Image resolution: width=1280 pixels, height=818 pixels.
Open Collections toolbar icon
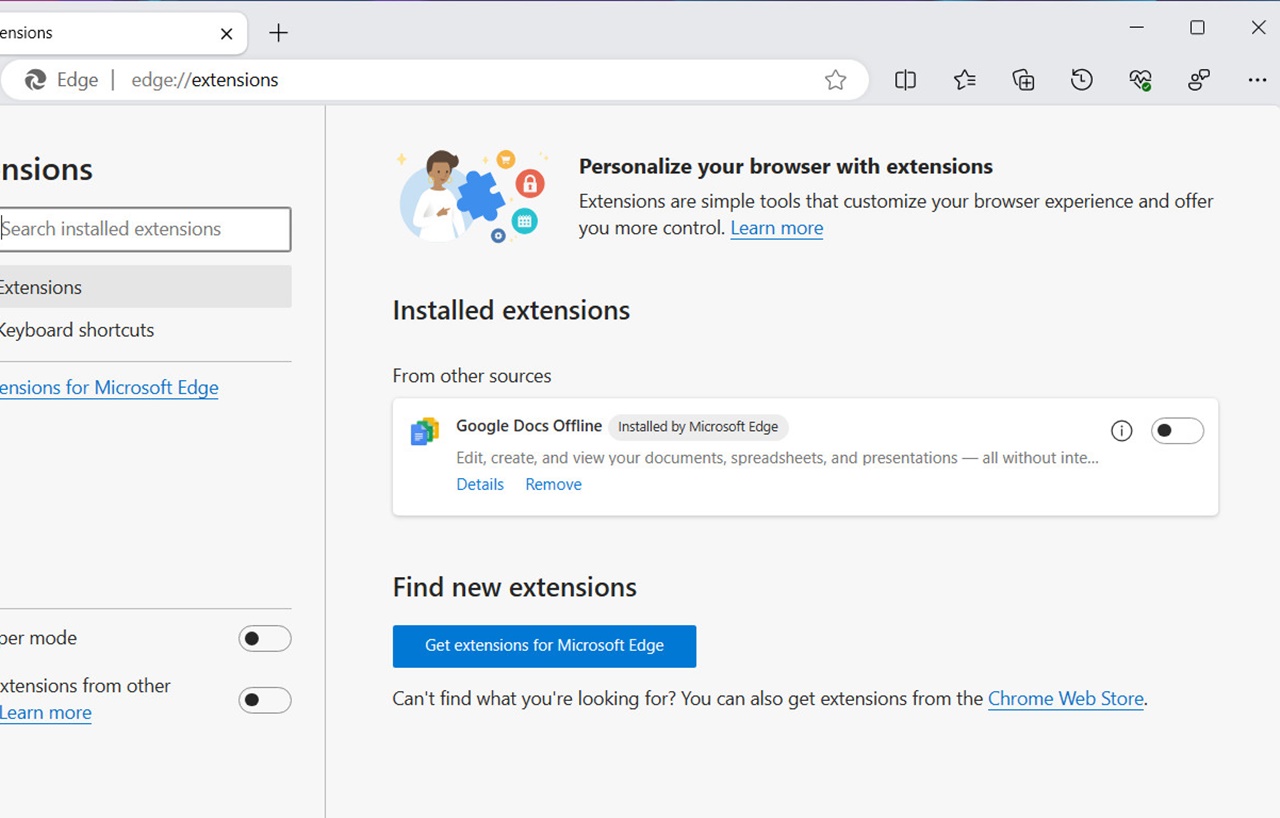coord(1023,80)
